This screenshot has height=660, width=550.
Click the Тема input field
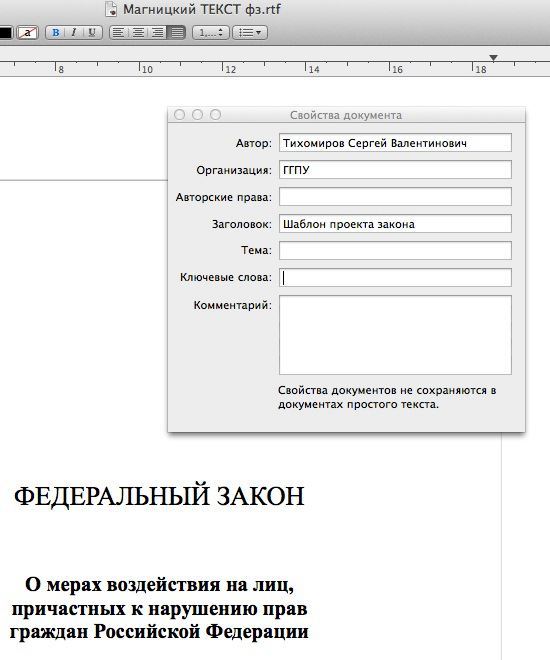click(395, 250)
